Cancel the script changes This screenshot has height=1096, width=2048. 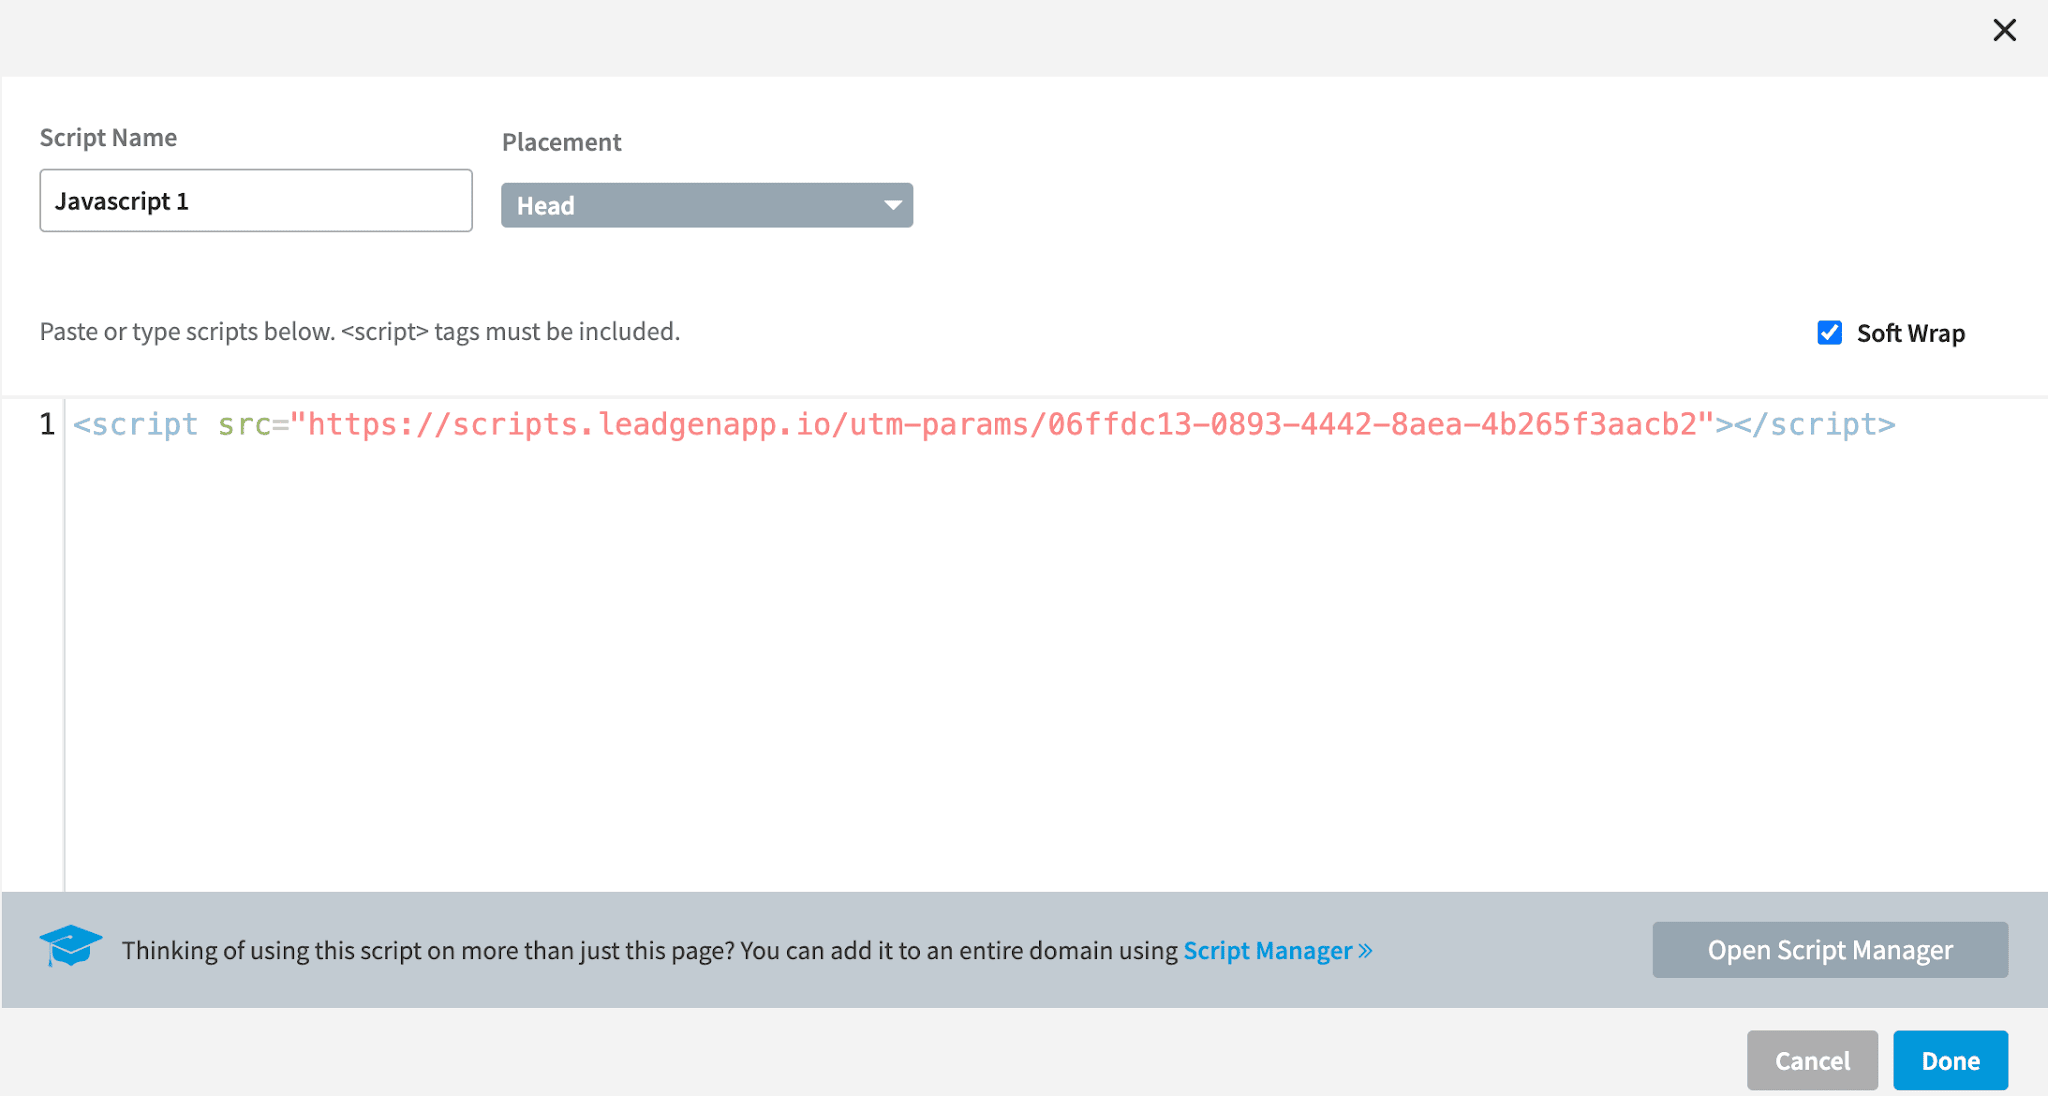pos(1811,1060)
